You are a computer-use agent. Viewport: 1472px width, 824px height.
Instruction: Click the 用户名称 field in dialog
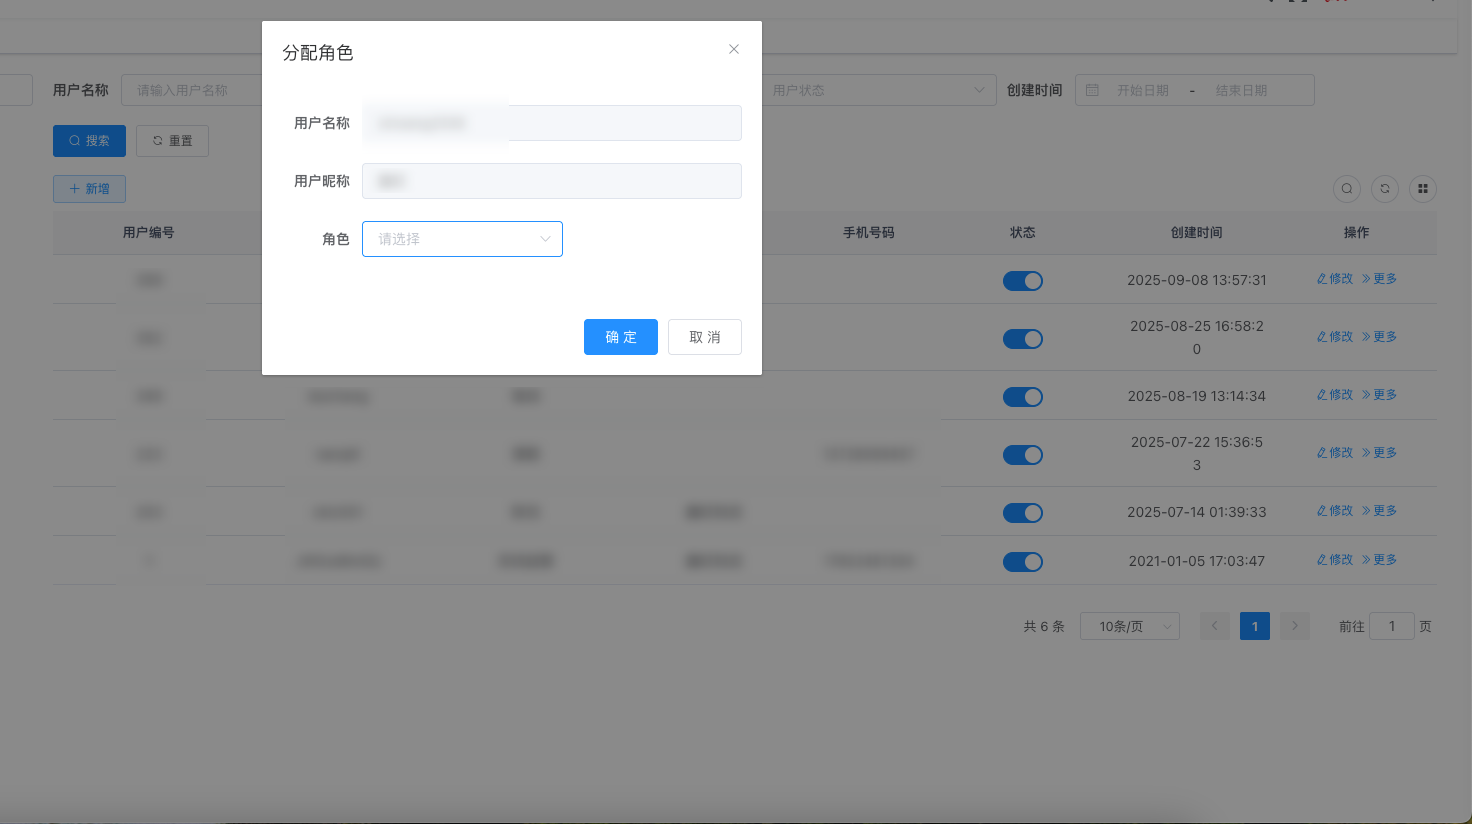coord(552,123)
